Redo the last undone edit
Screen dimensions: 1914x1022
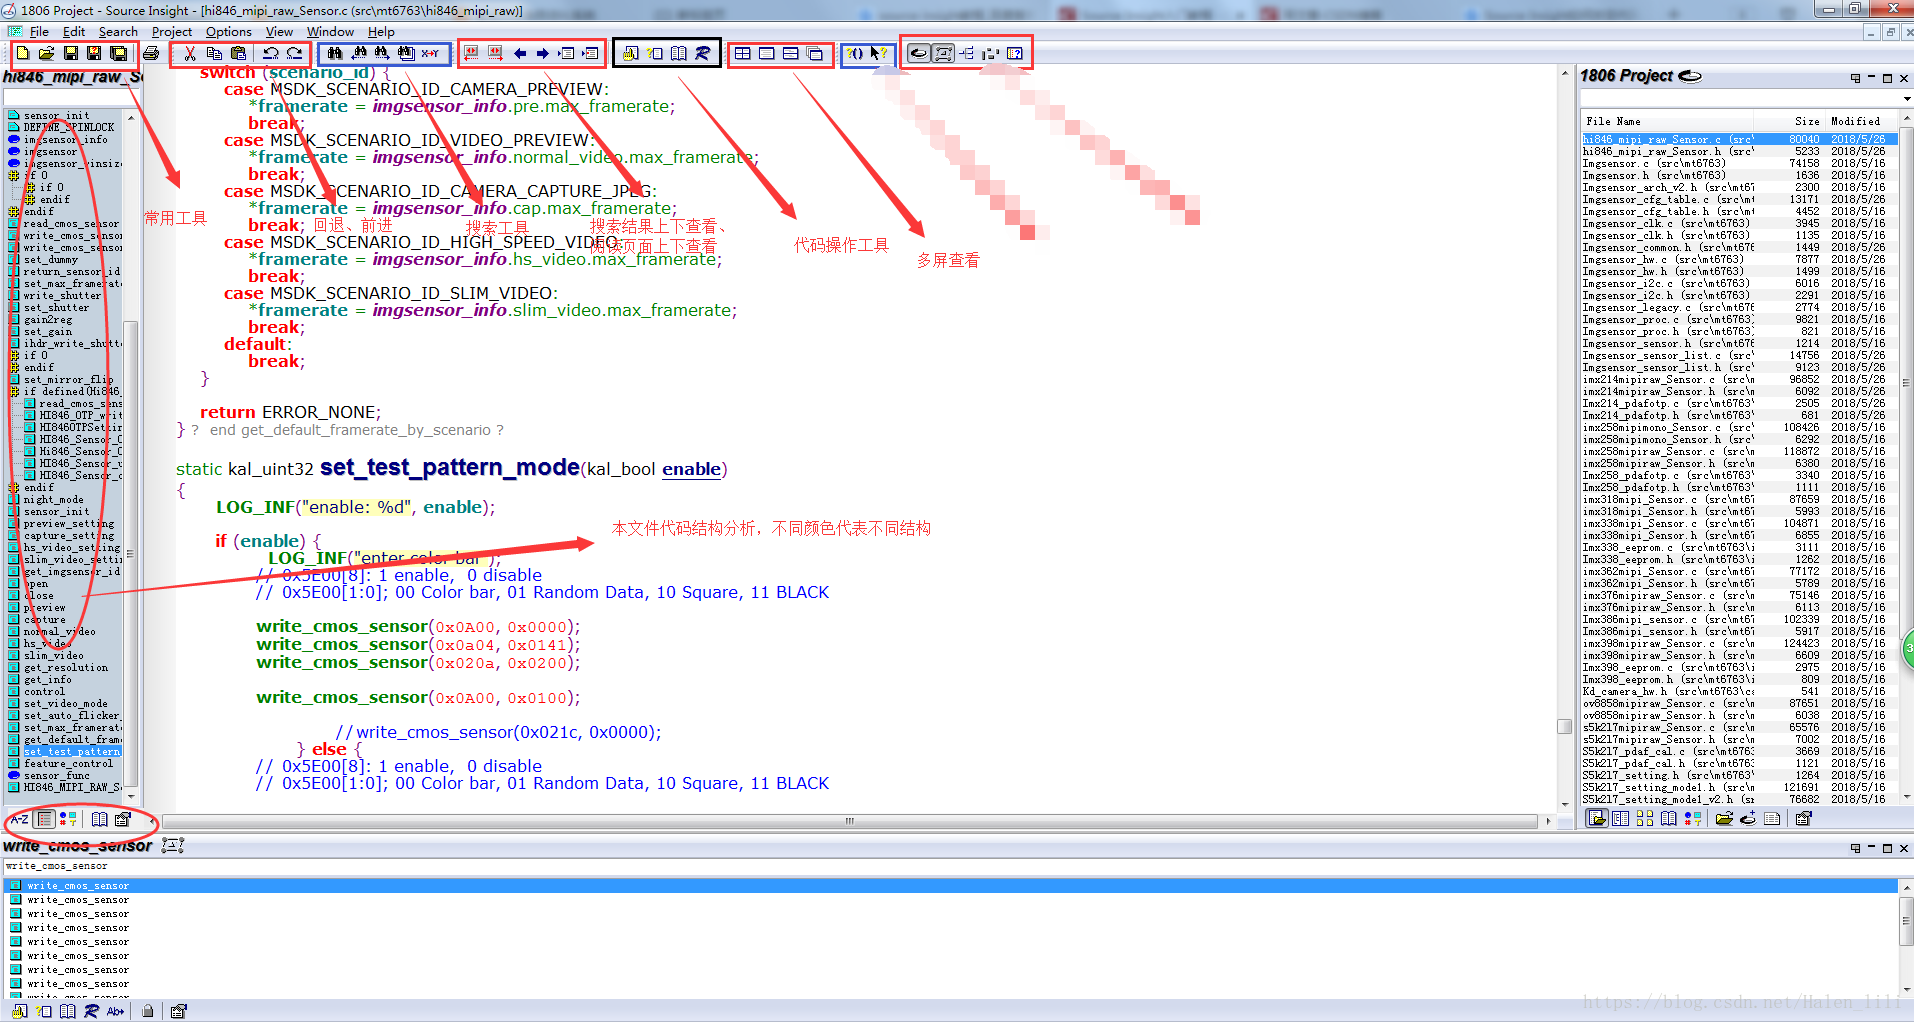pos(294,53)
